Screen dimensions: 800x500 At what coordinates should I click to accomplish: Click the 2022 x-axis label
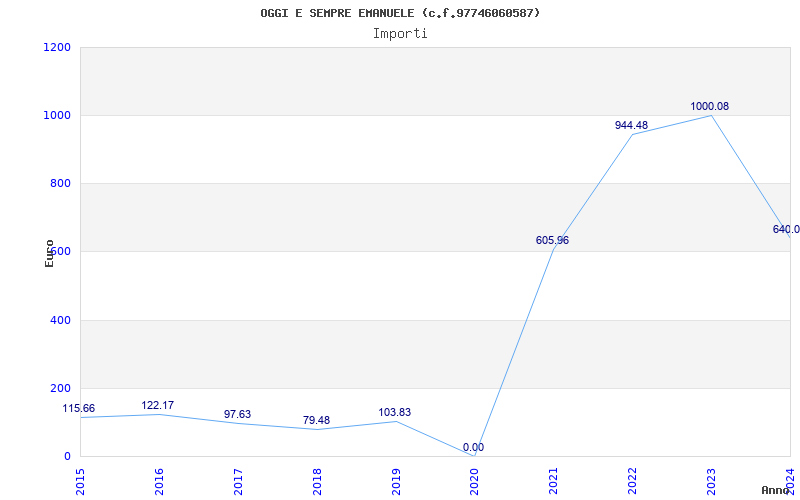tap(632, 482)
